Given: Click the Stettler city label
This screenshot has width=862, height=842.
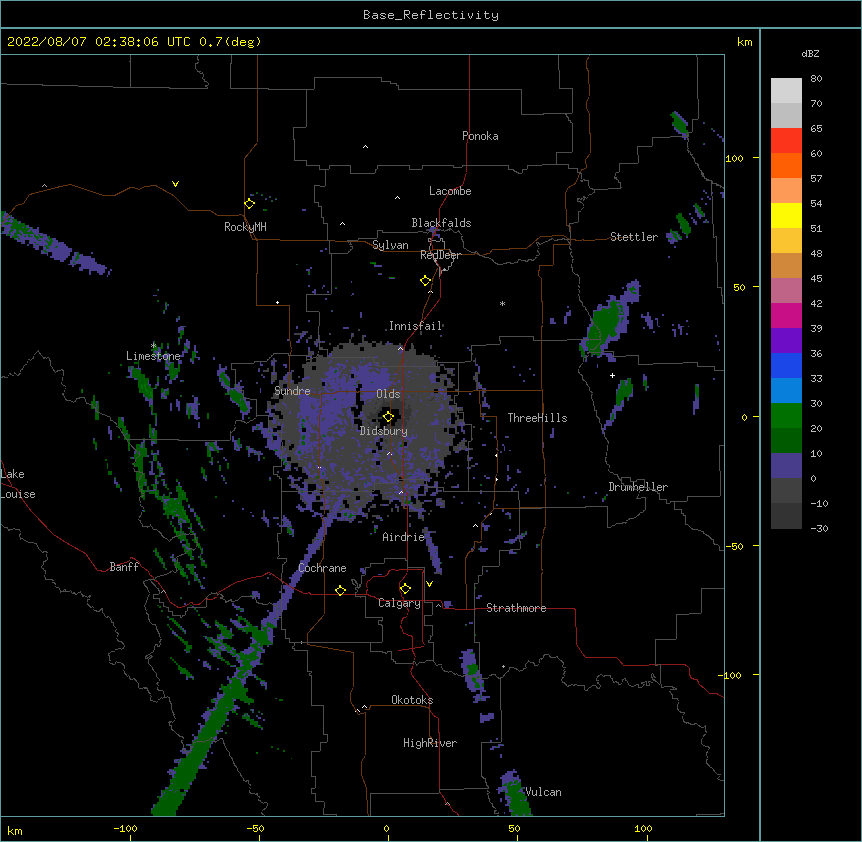Looking at the screenshot, I should coord(634,237).
